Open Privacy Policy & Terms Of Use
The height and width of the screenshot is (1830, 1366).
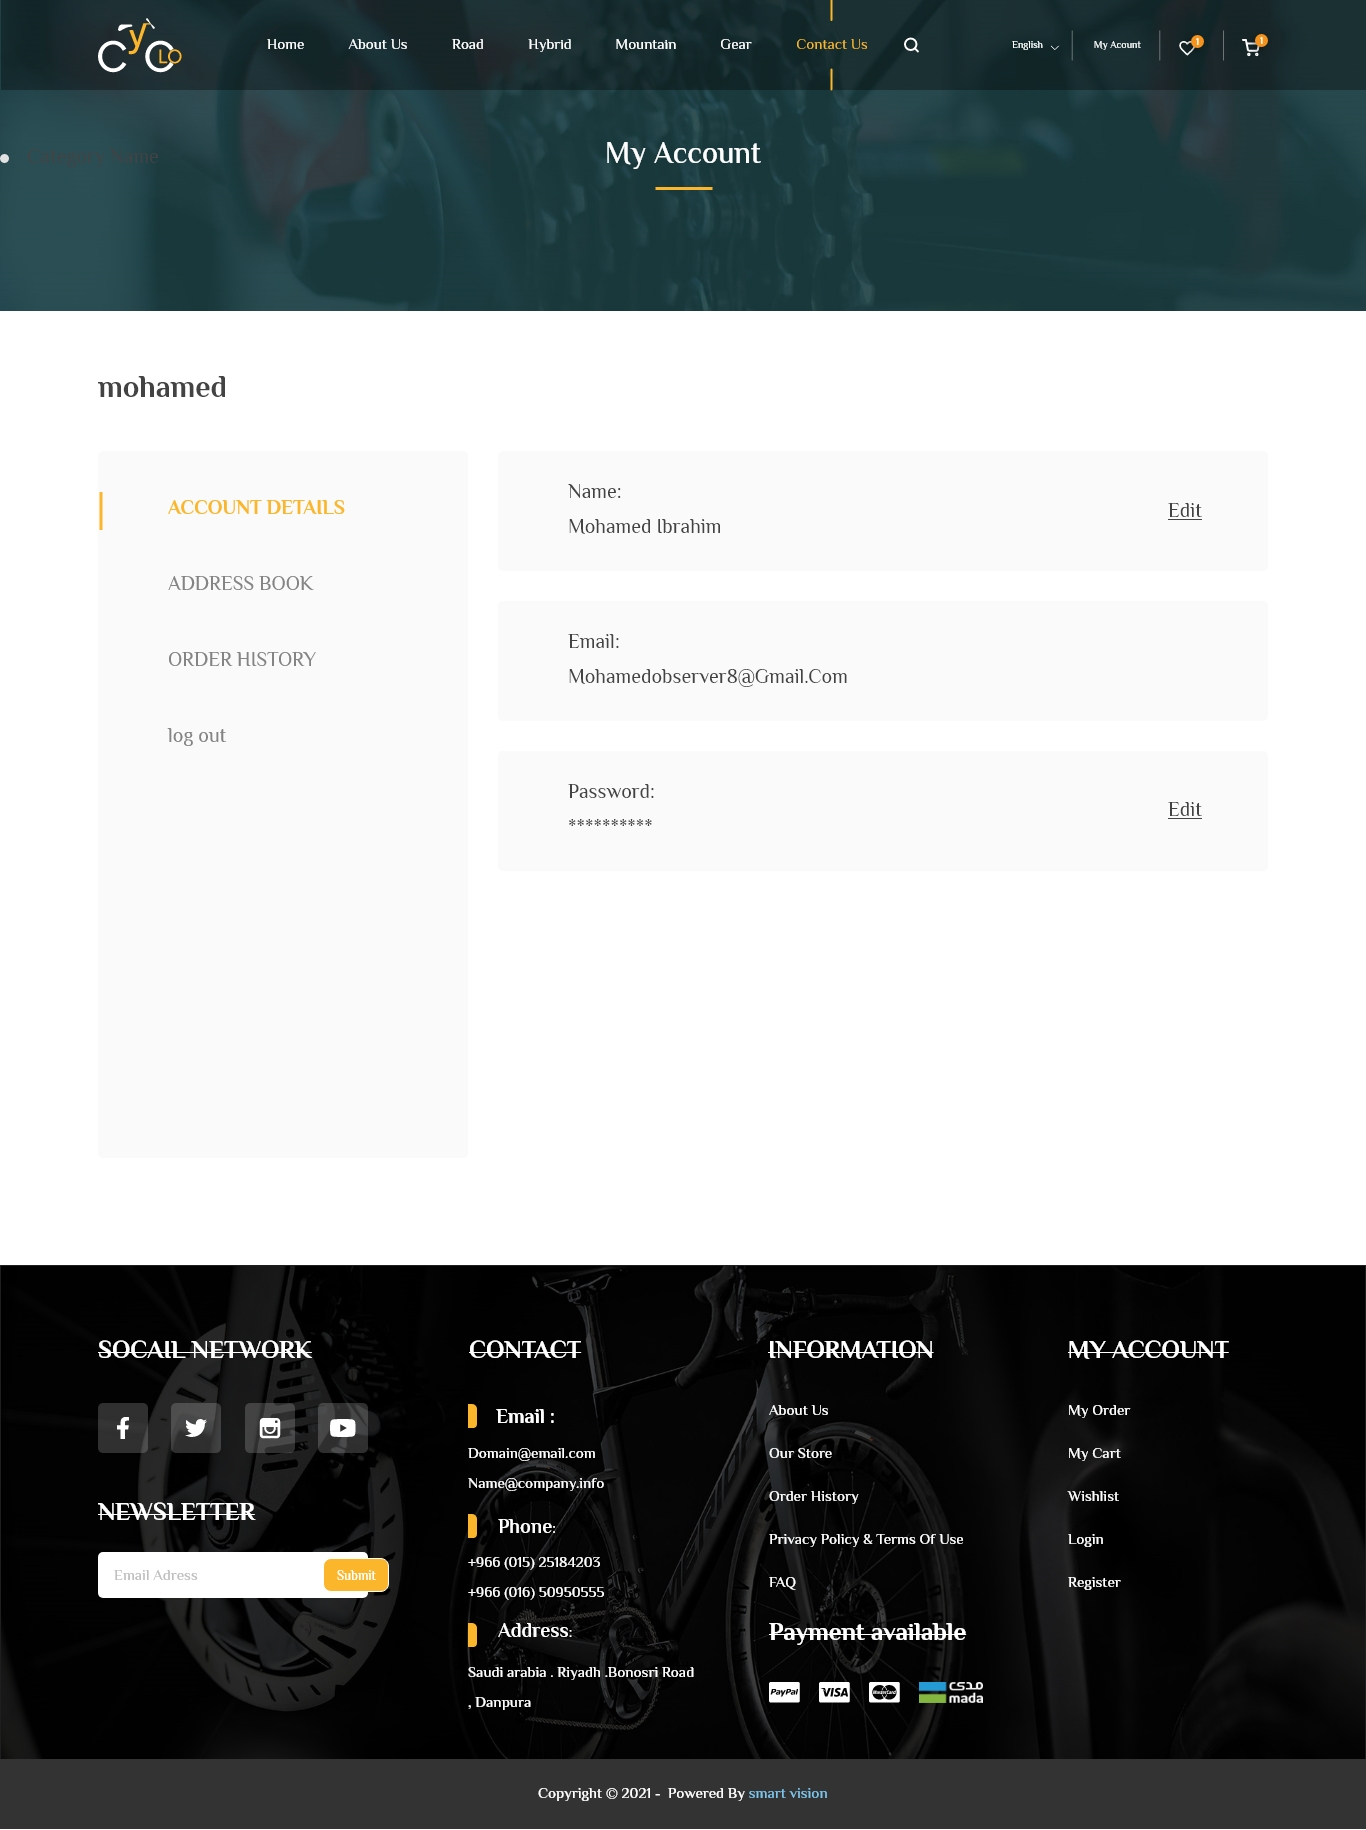(x=865, y=1539)
